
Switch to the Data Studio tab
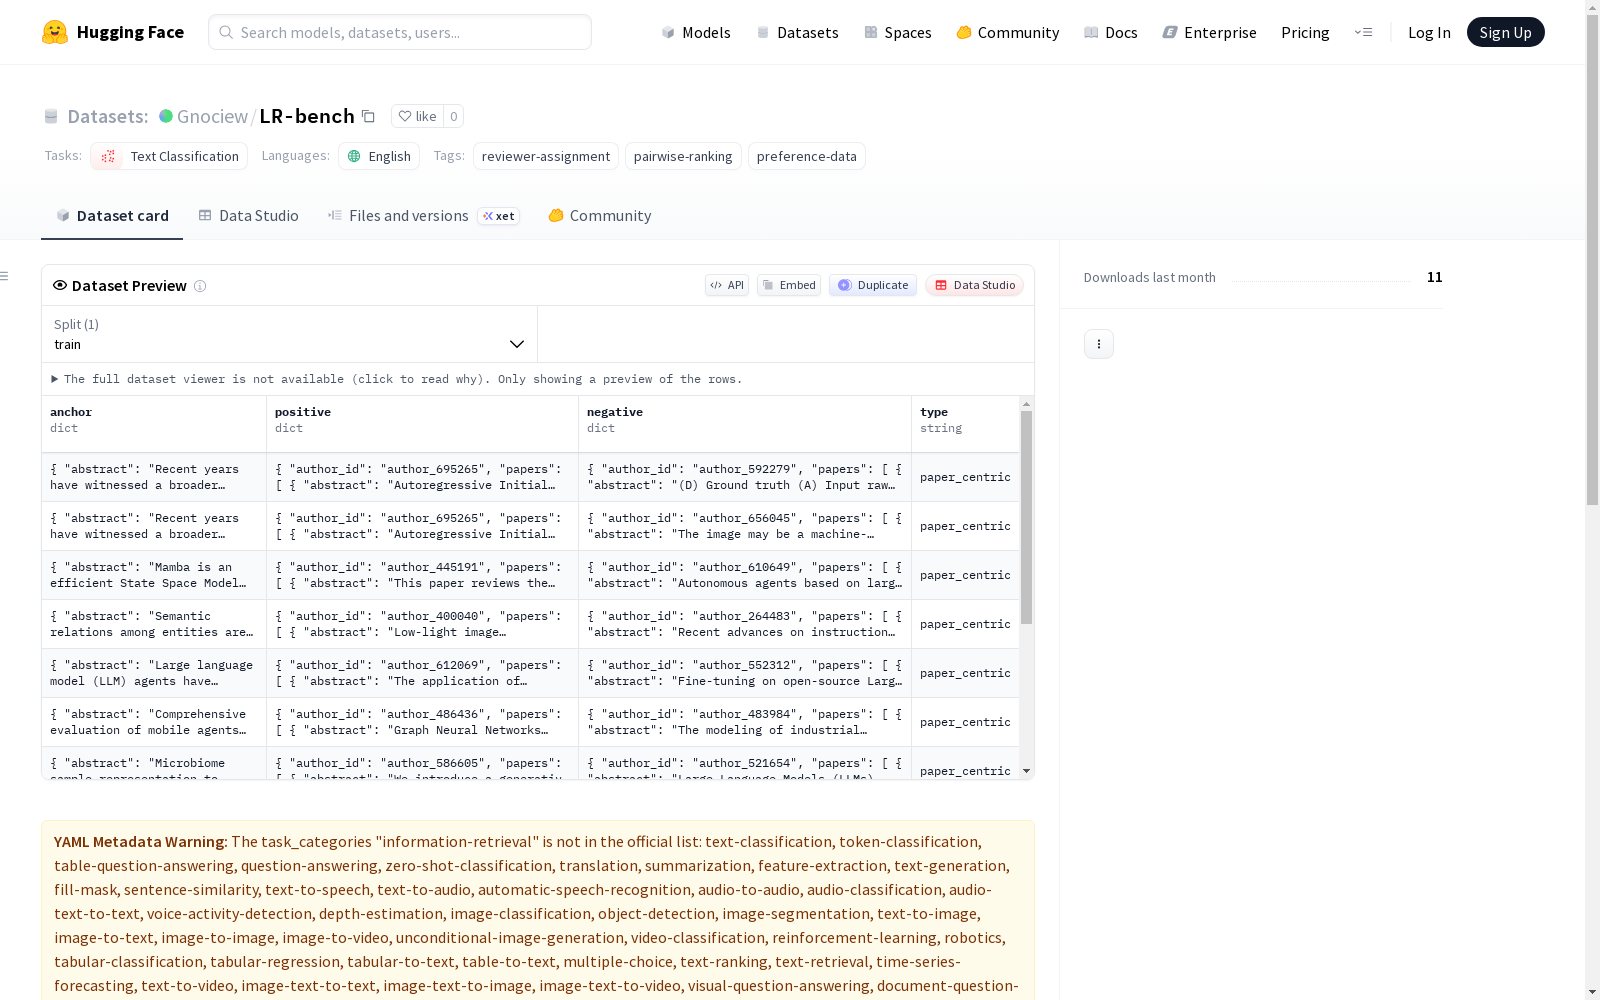[x=248, y=216]
